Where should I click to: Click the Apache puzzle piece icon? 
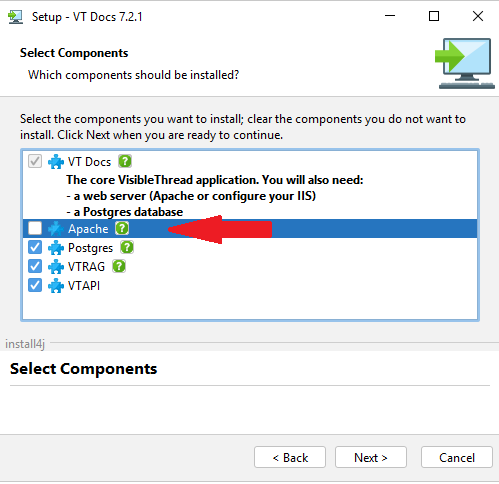tap(56, 228)
